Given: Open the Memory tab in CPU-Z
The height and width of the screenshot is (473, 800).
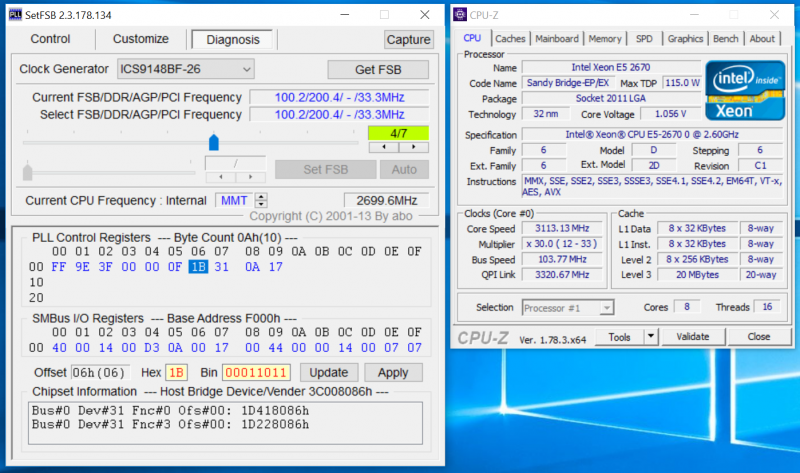Looking at the screenshot, I should [x=605, y=39].
